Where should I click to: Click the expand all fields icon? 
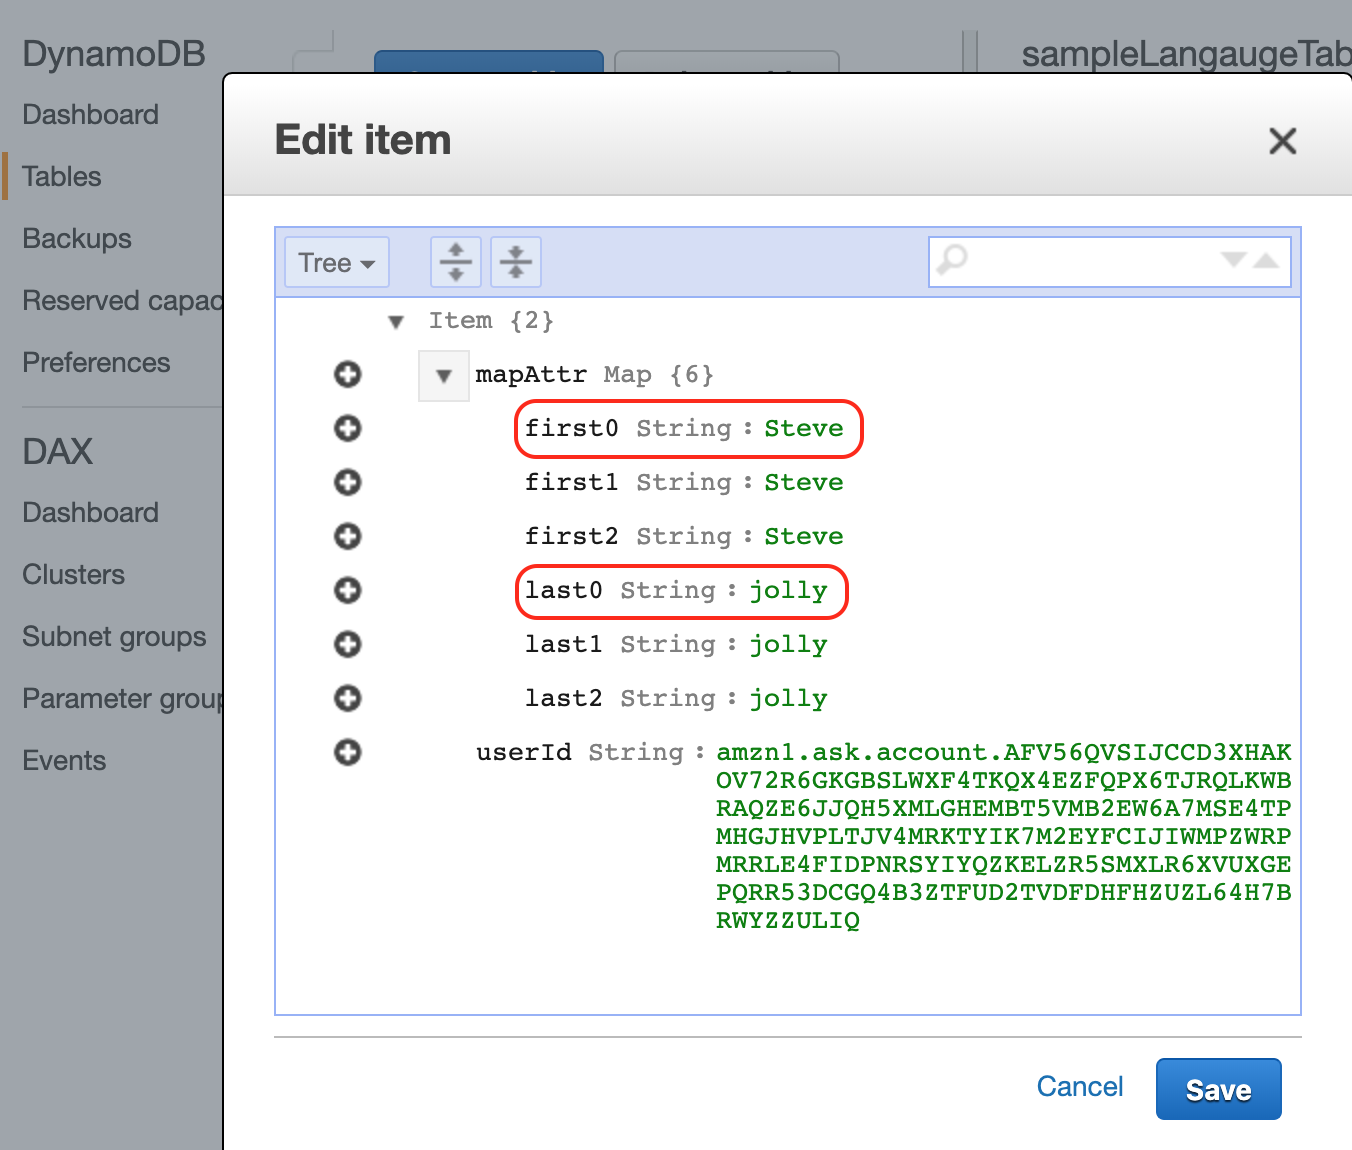click(x=456, y=262)
